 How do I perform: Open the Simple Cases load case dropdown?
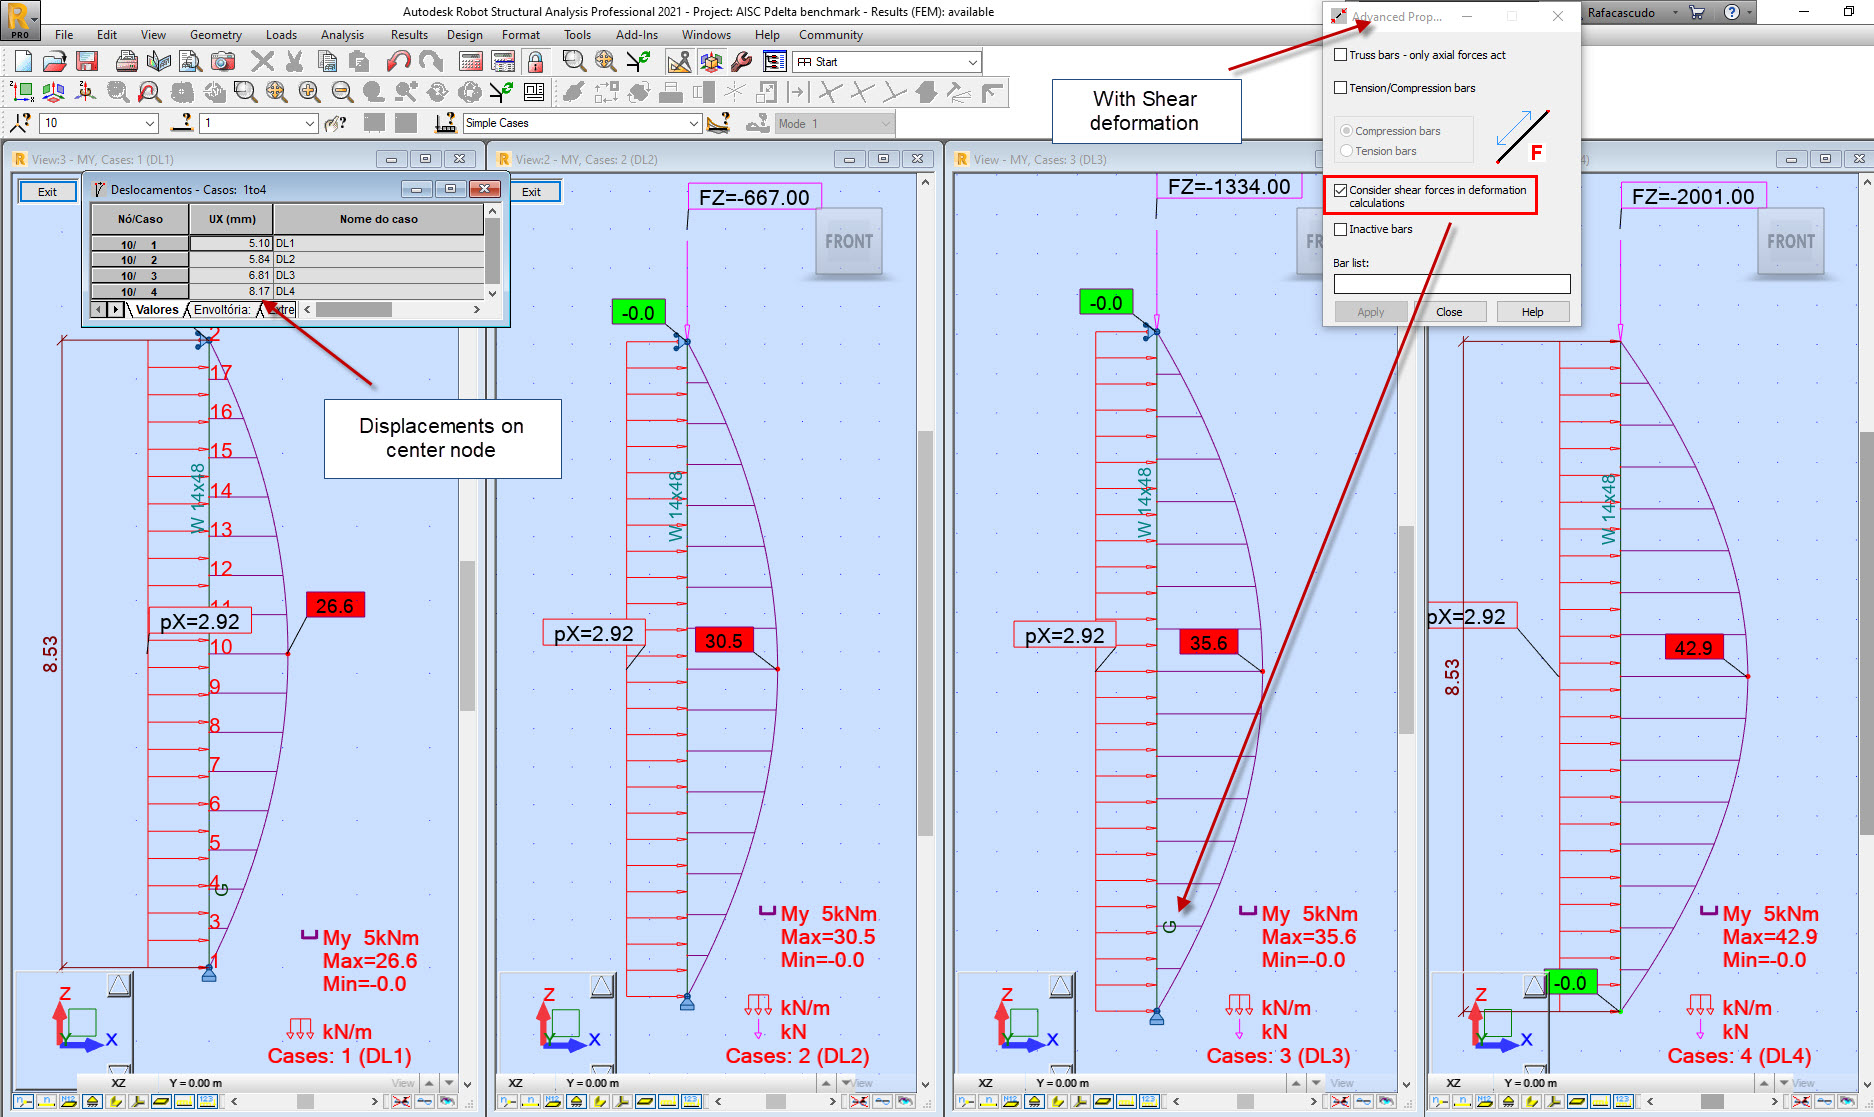point(694,123)
